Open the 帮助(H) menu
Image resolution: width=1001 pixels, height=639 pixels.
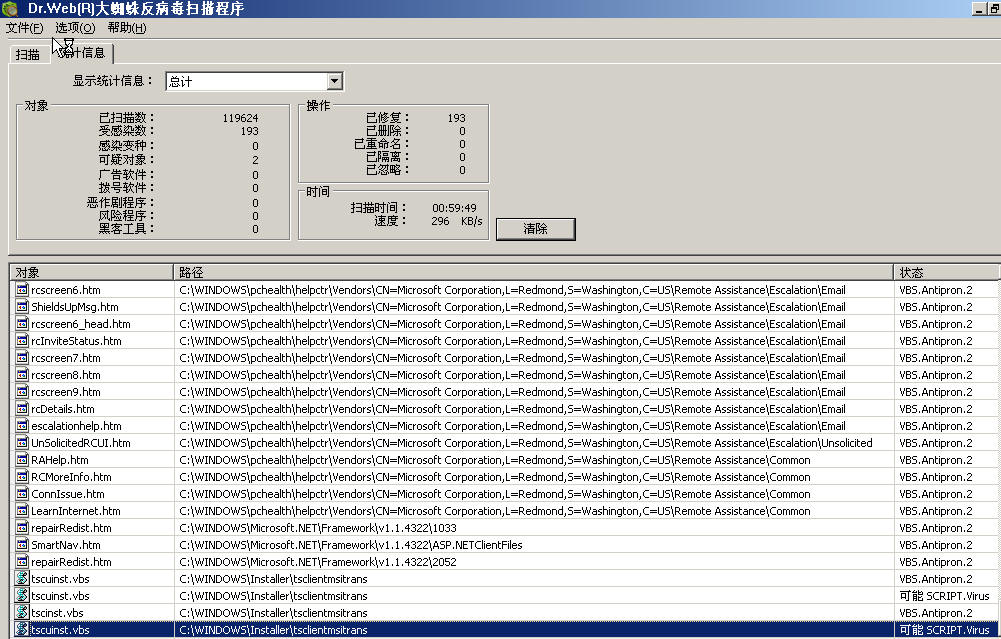coord(127,28)
